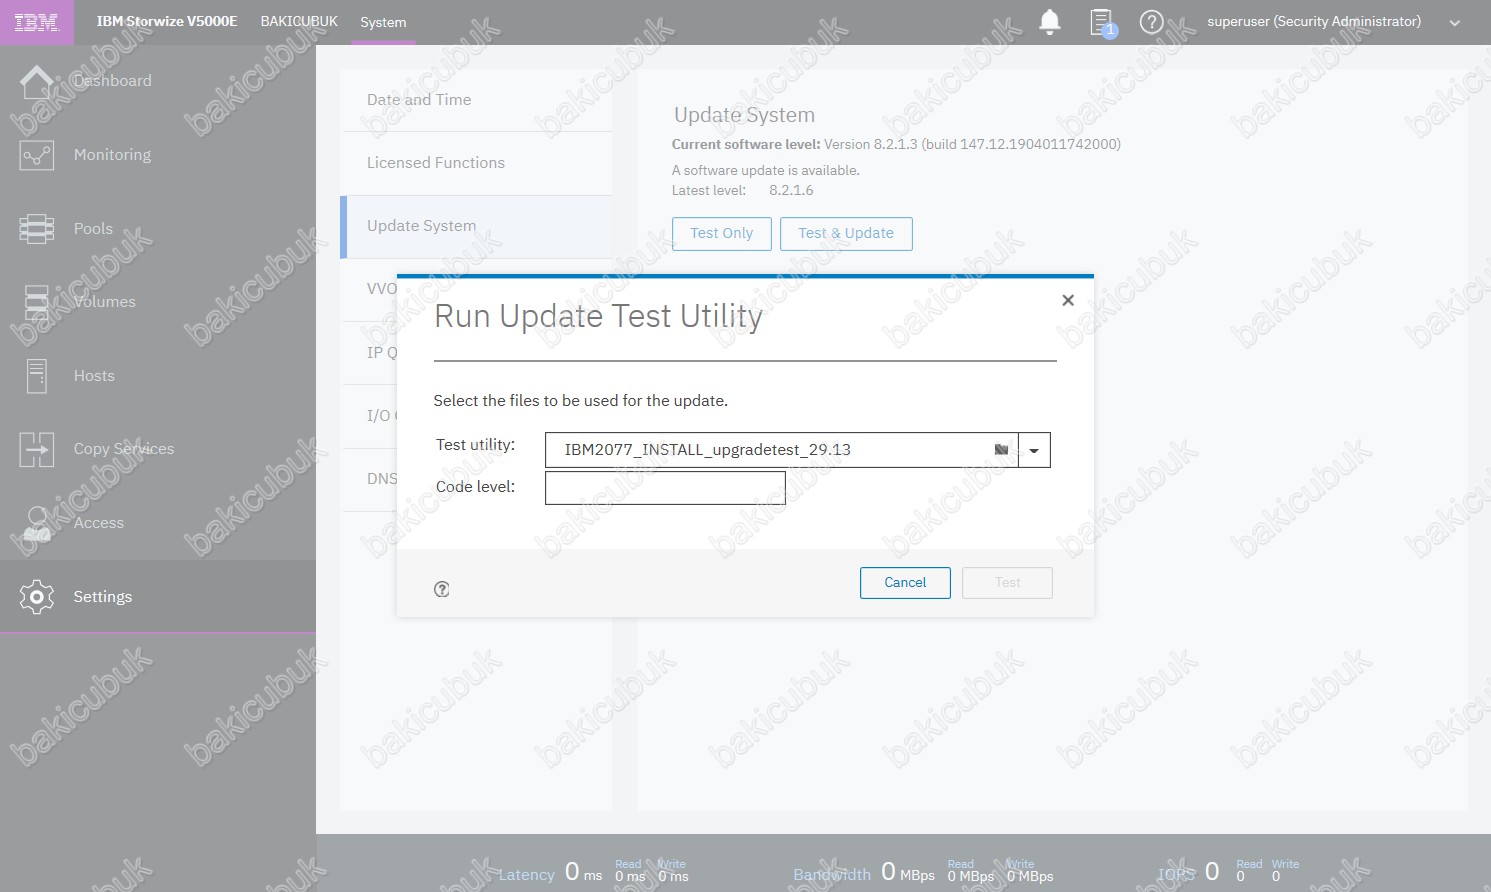The height and width of the screenshot is (892, 1491).
Task: Click the Settings gear icon
Action: 37,597
